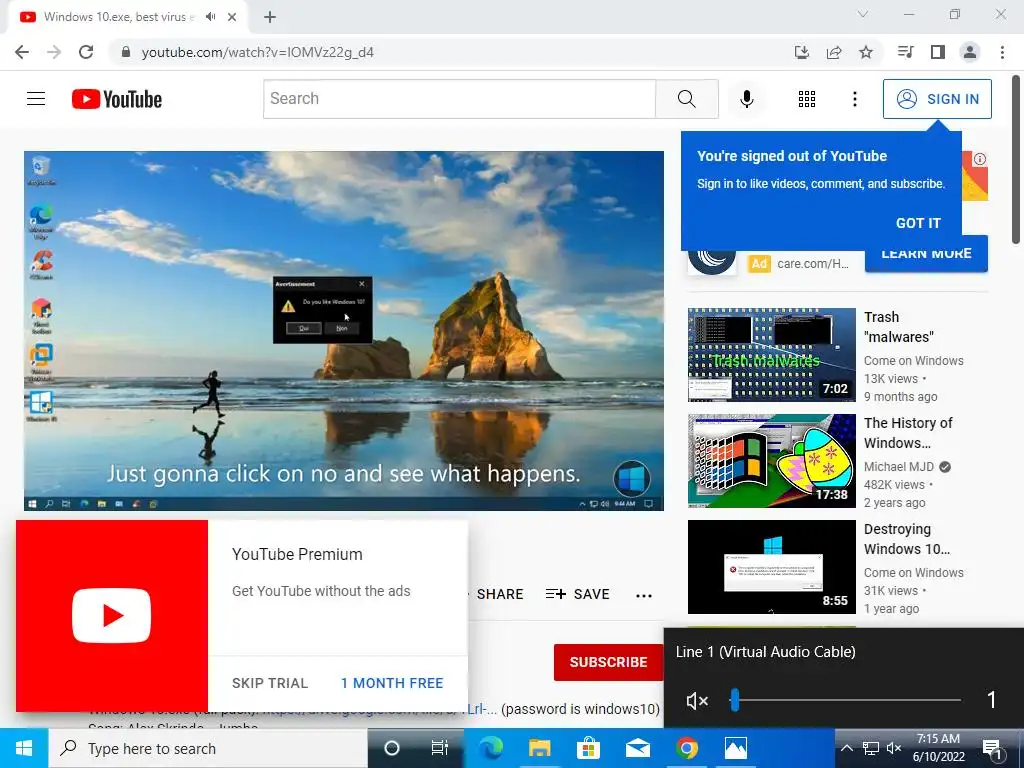Mute the tab via speaker icon
The image size is (1024, 768).
(210, 17)
